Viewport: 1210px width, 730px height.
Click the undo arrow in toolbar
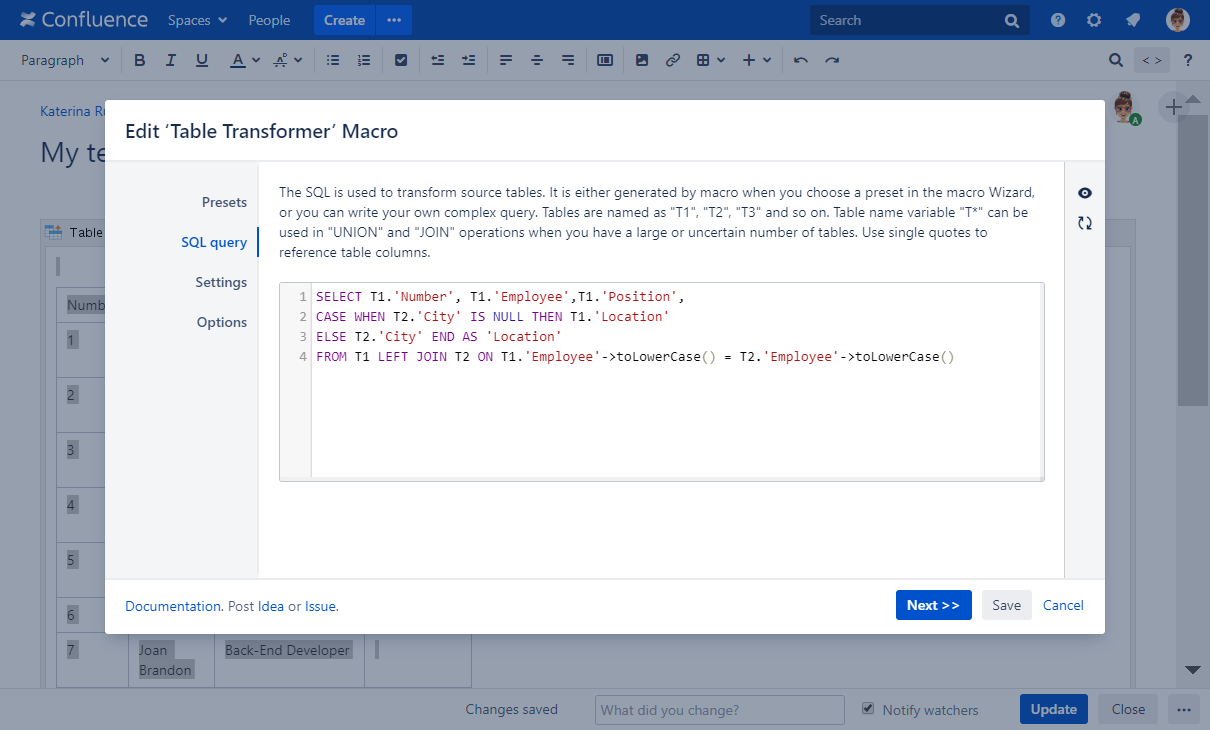tap(800, 60)
